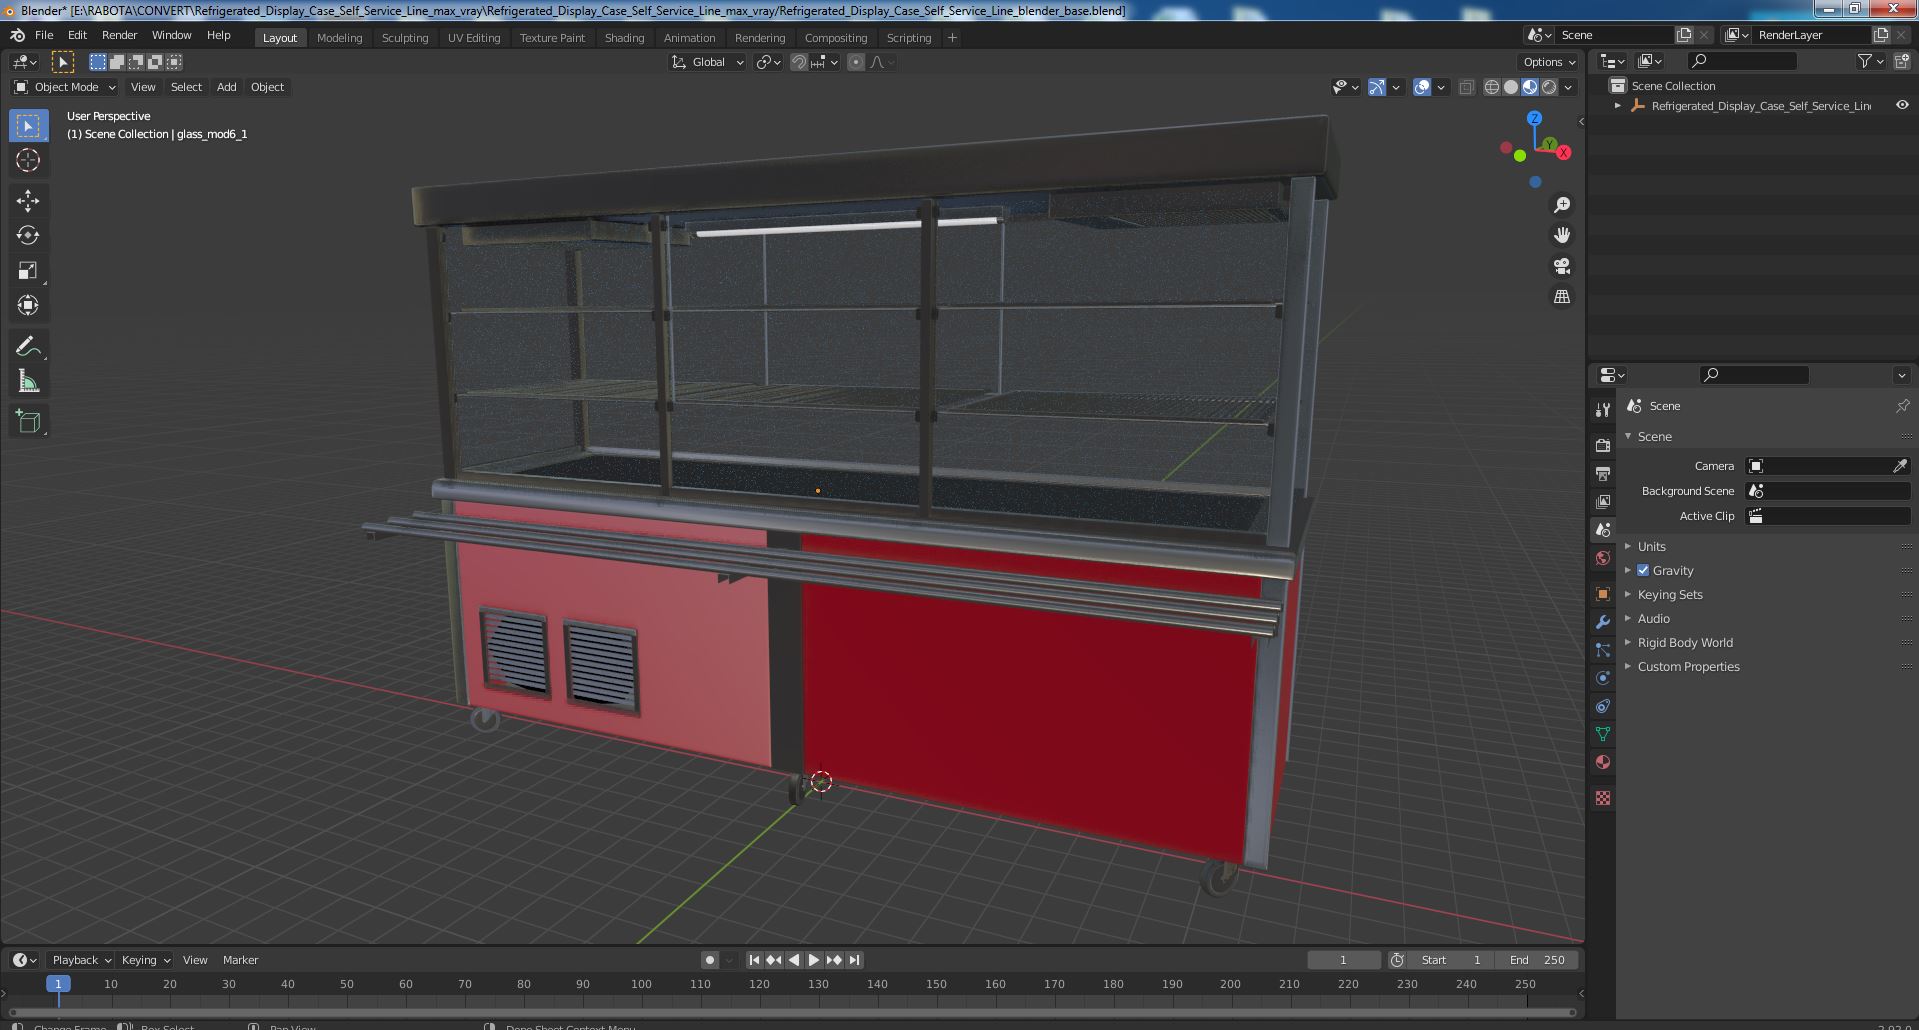Click current frame number field

[1343, 960]
